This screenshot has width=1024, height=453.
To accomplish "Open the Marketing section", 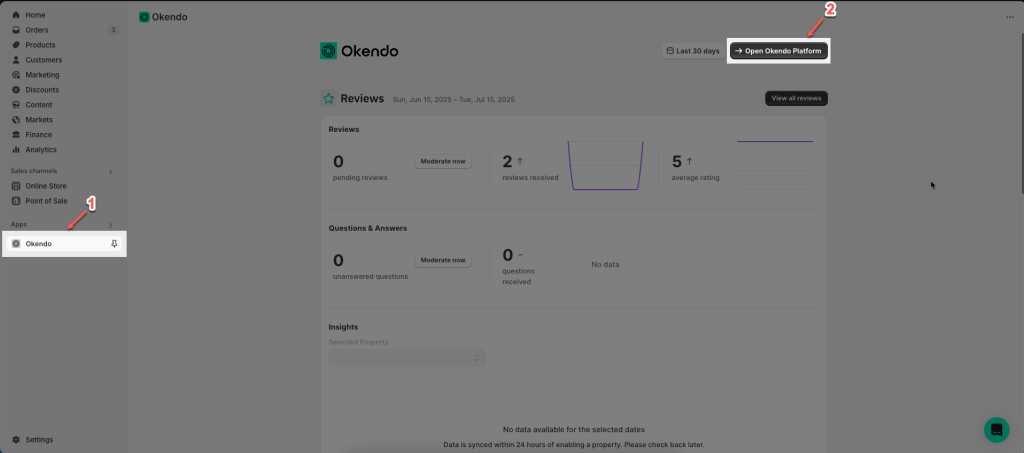I will (42, 74).
